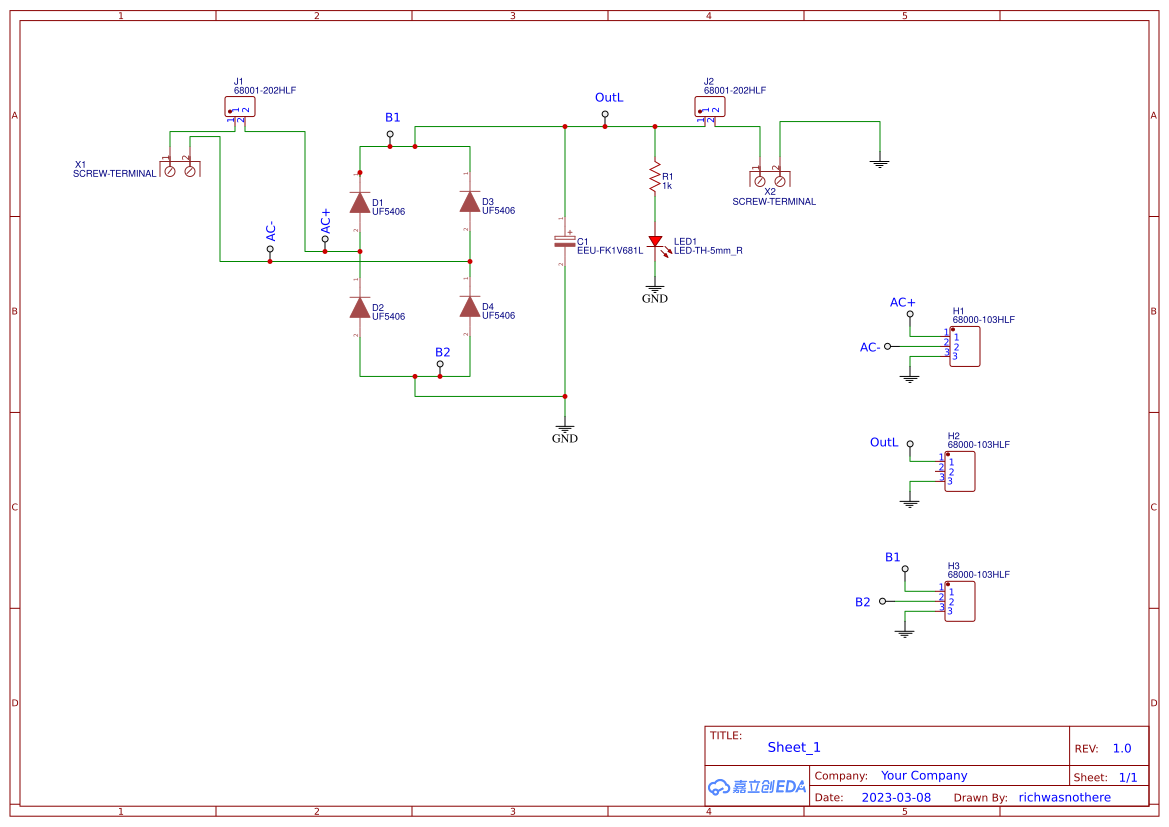1169x827 pixels.
Task: Click the J2 68001-202HLF connector symbol
Action: click(x=708, y=105)
